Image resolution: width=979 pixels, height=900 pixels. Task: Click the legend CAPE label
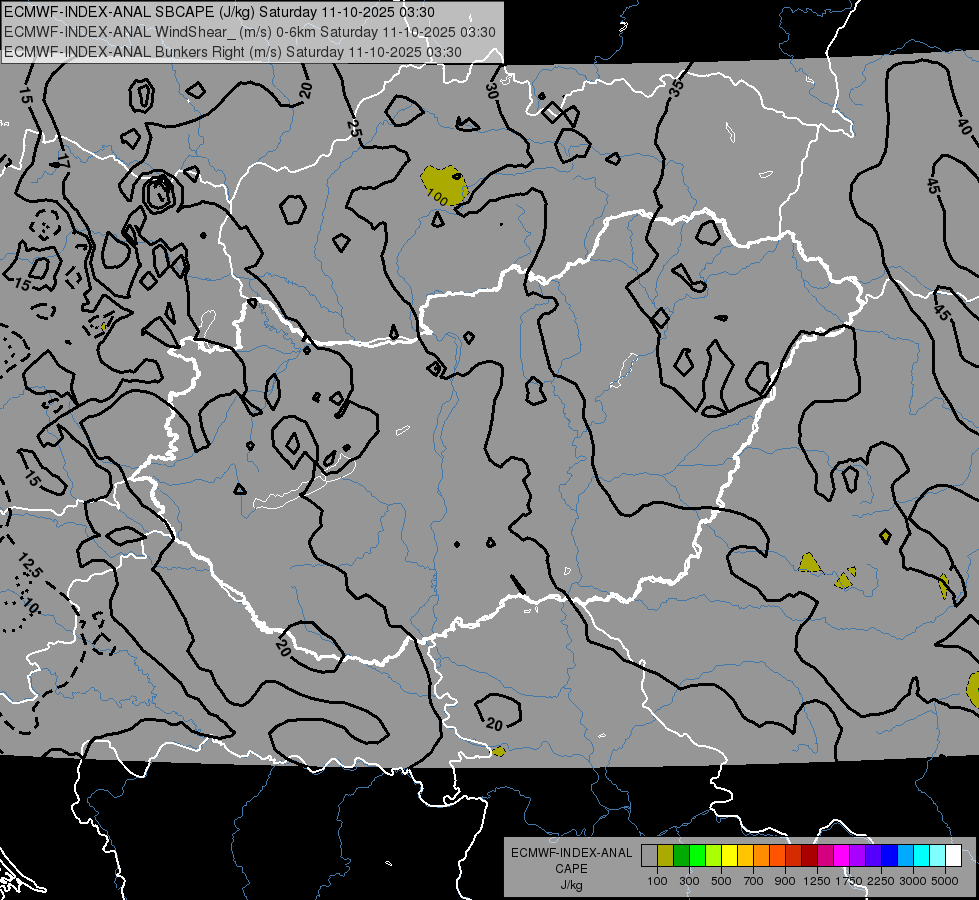[571, 869]
